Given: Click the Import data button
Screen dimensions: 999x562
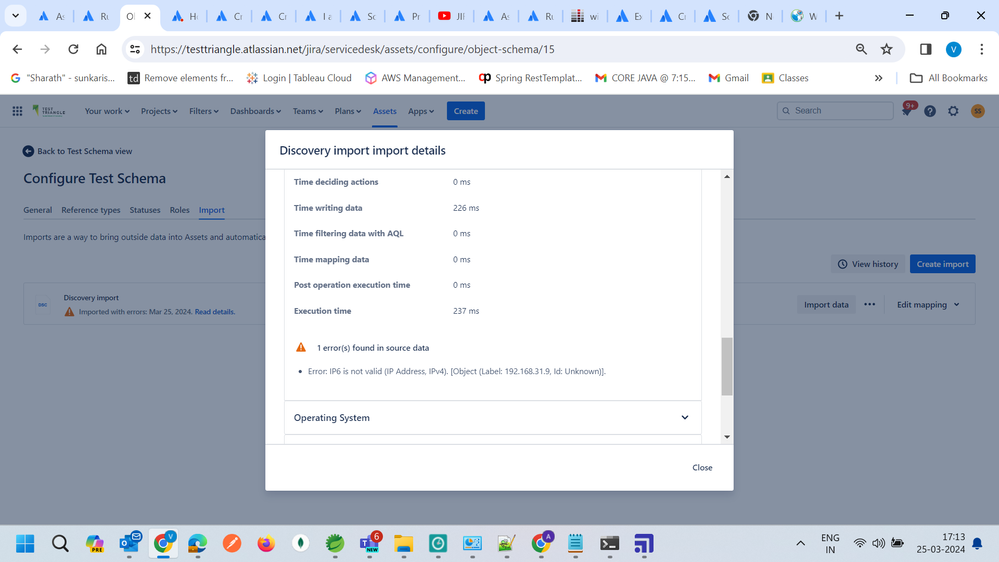Looking at the screenshot, I should (826, 305).
